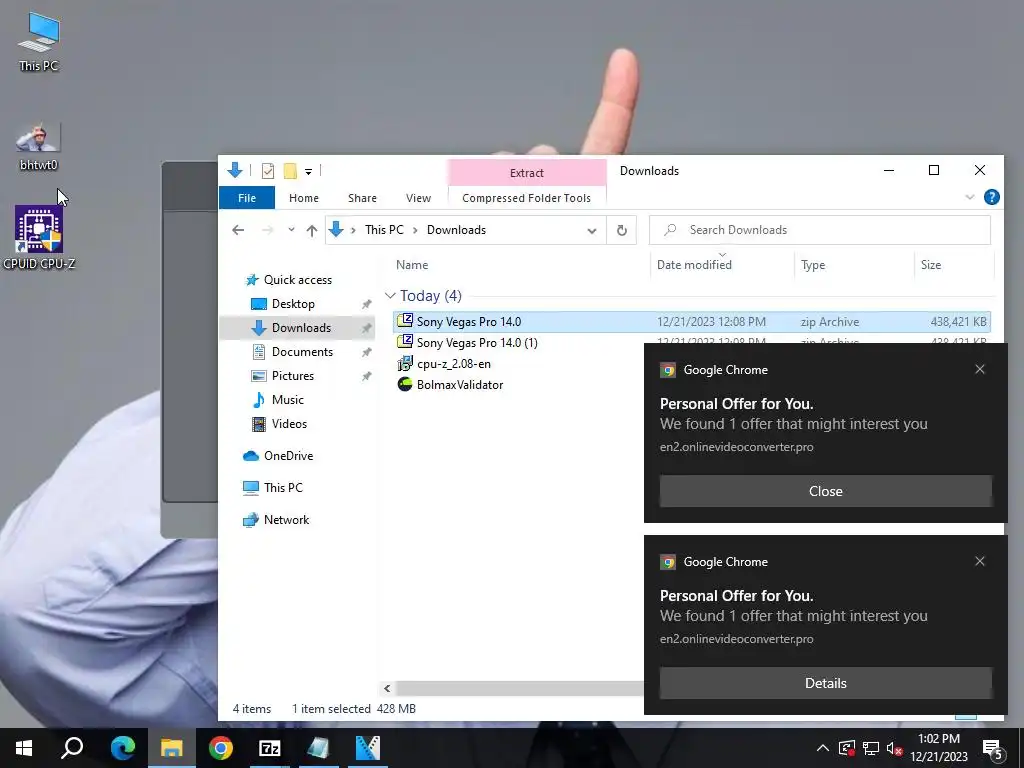Viewport: 1024px width, 768px height.
Task: Select Sony Vegas Pro 14.0 (1) file
Action: pos(477,342)
